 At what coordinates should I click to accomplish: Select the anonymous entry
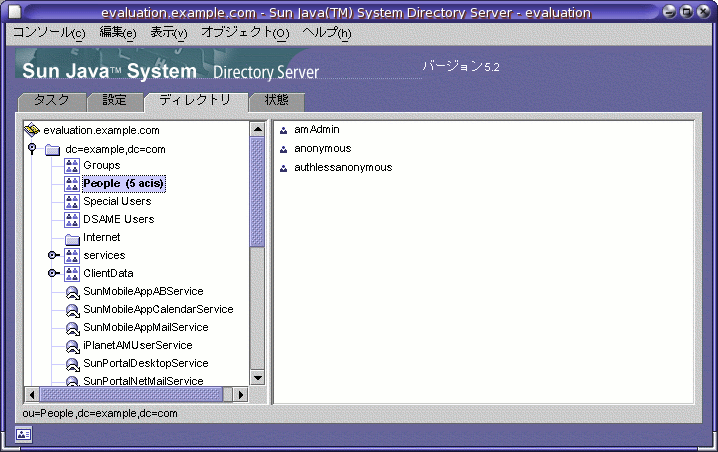(323, 149)
